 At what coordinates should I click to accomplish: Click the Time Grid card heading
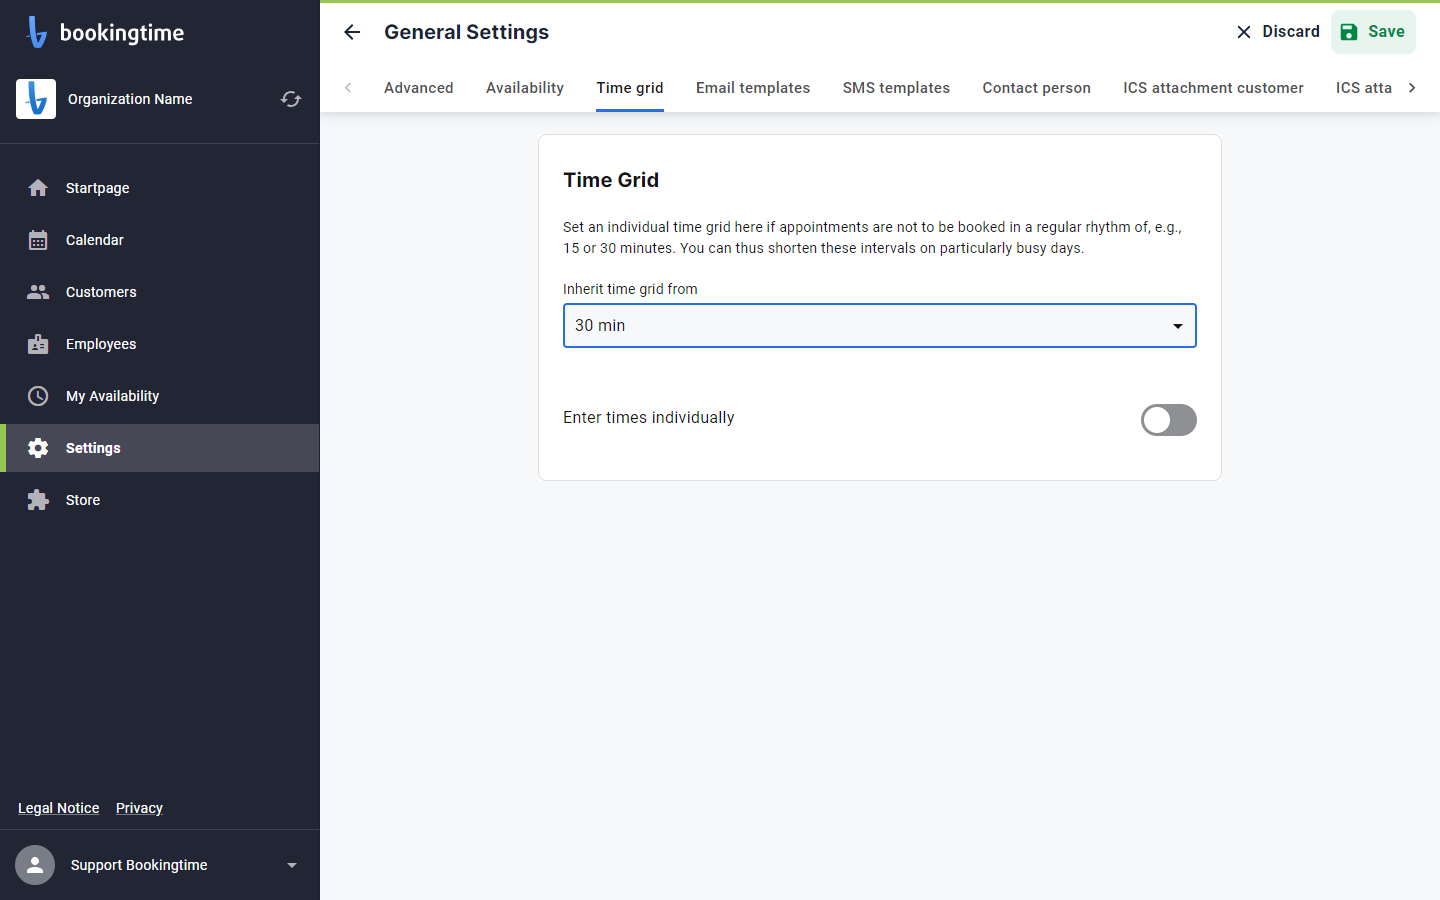point(611,180)
